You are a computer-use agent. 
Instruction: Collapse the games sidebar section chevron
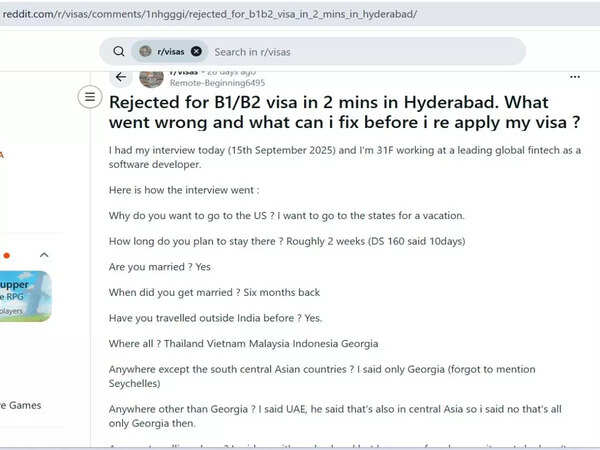(44, 255)
